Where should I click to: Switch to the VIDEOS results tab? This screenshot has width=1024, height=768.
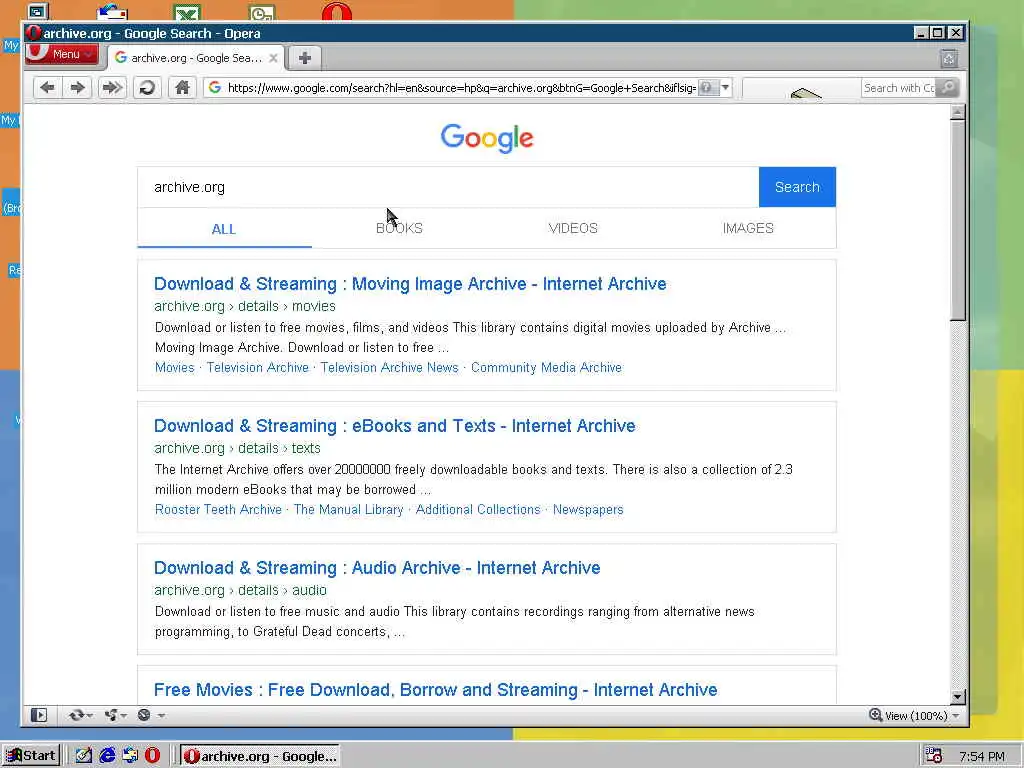pos(573,228)
